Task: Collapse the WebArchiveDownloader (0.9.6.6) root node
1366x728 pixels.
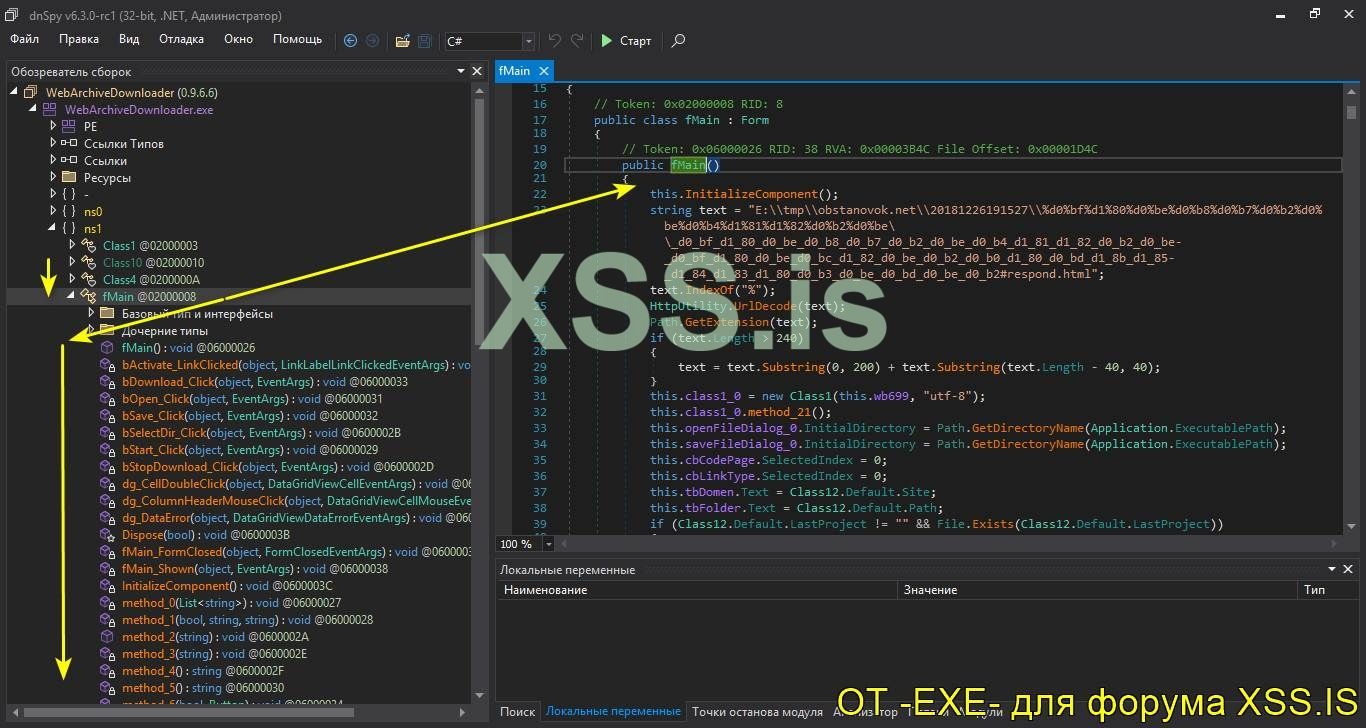Action: pos(15,93)
